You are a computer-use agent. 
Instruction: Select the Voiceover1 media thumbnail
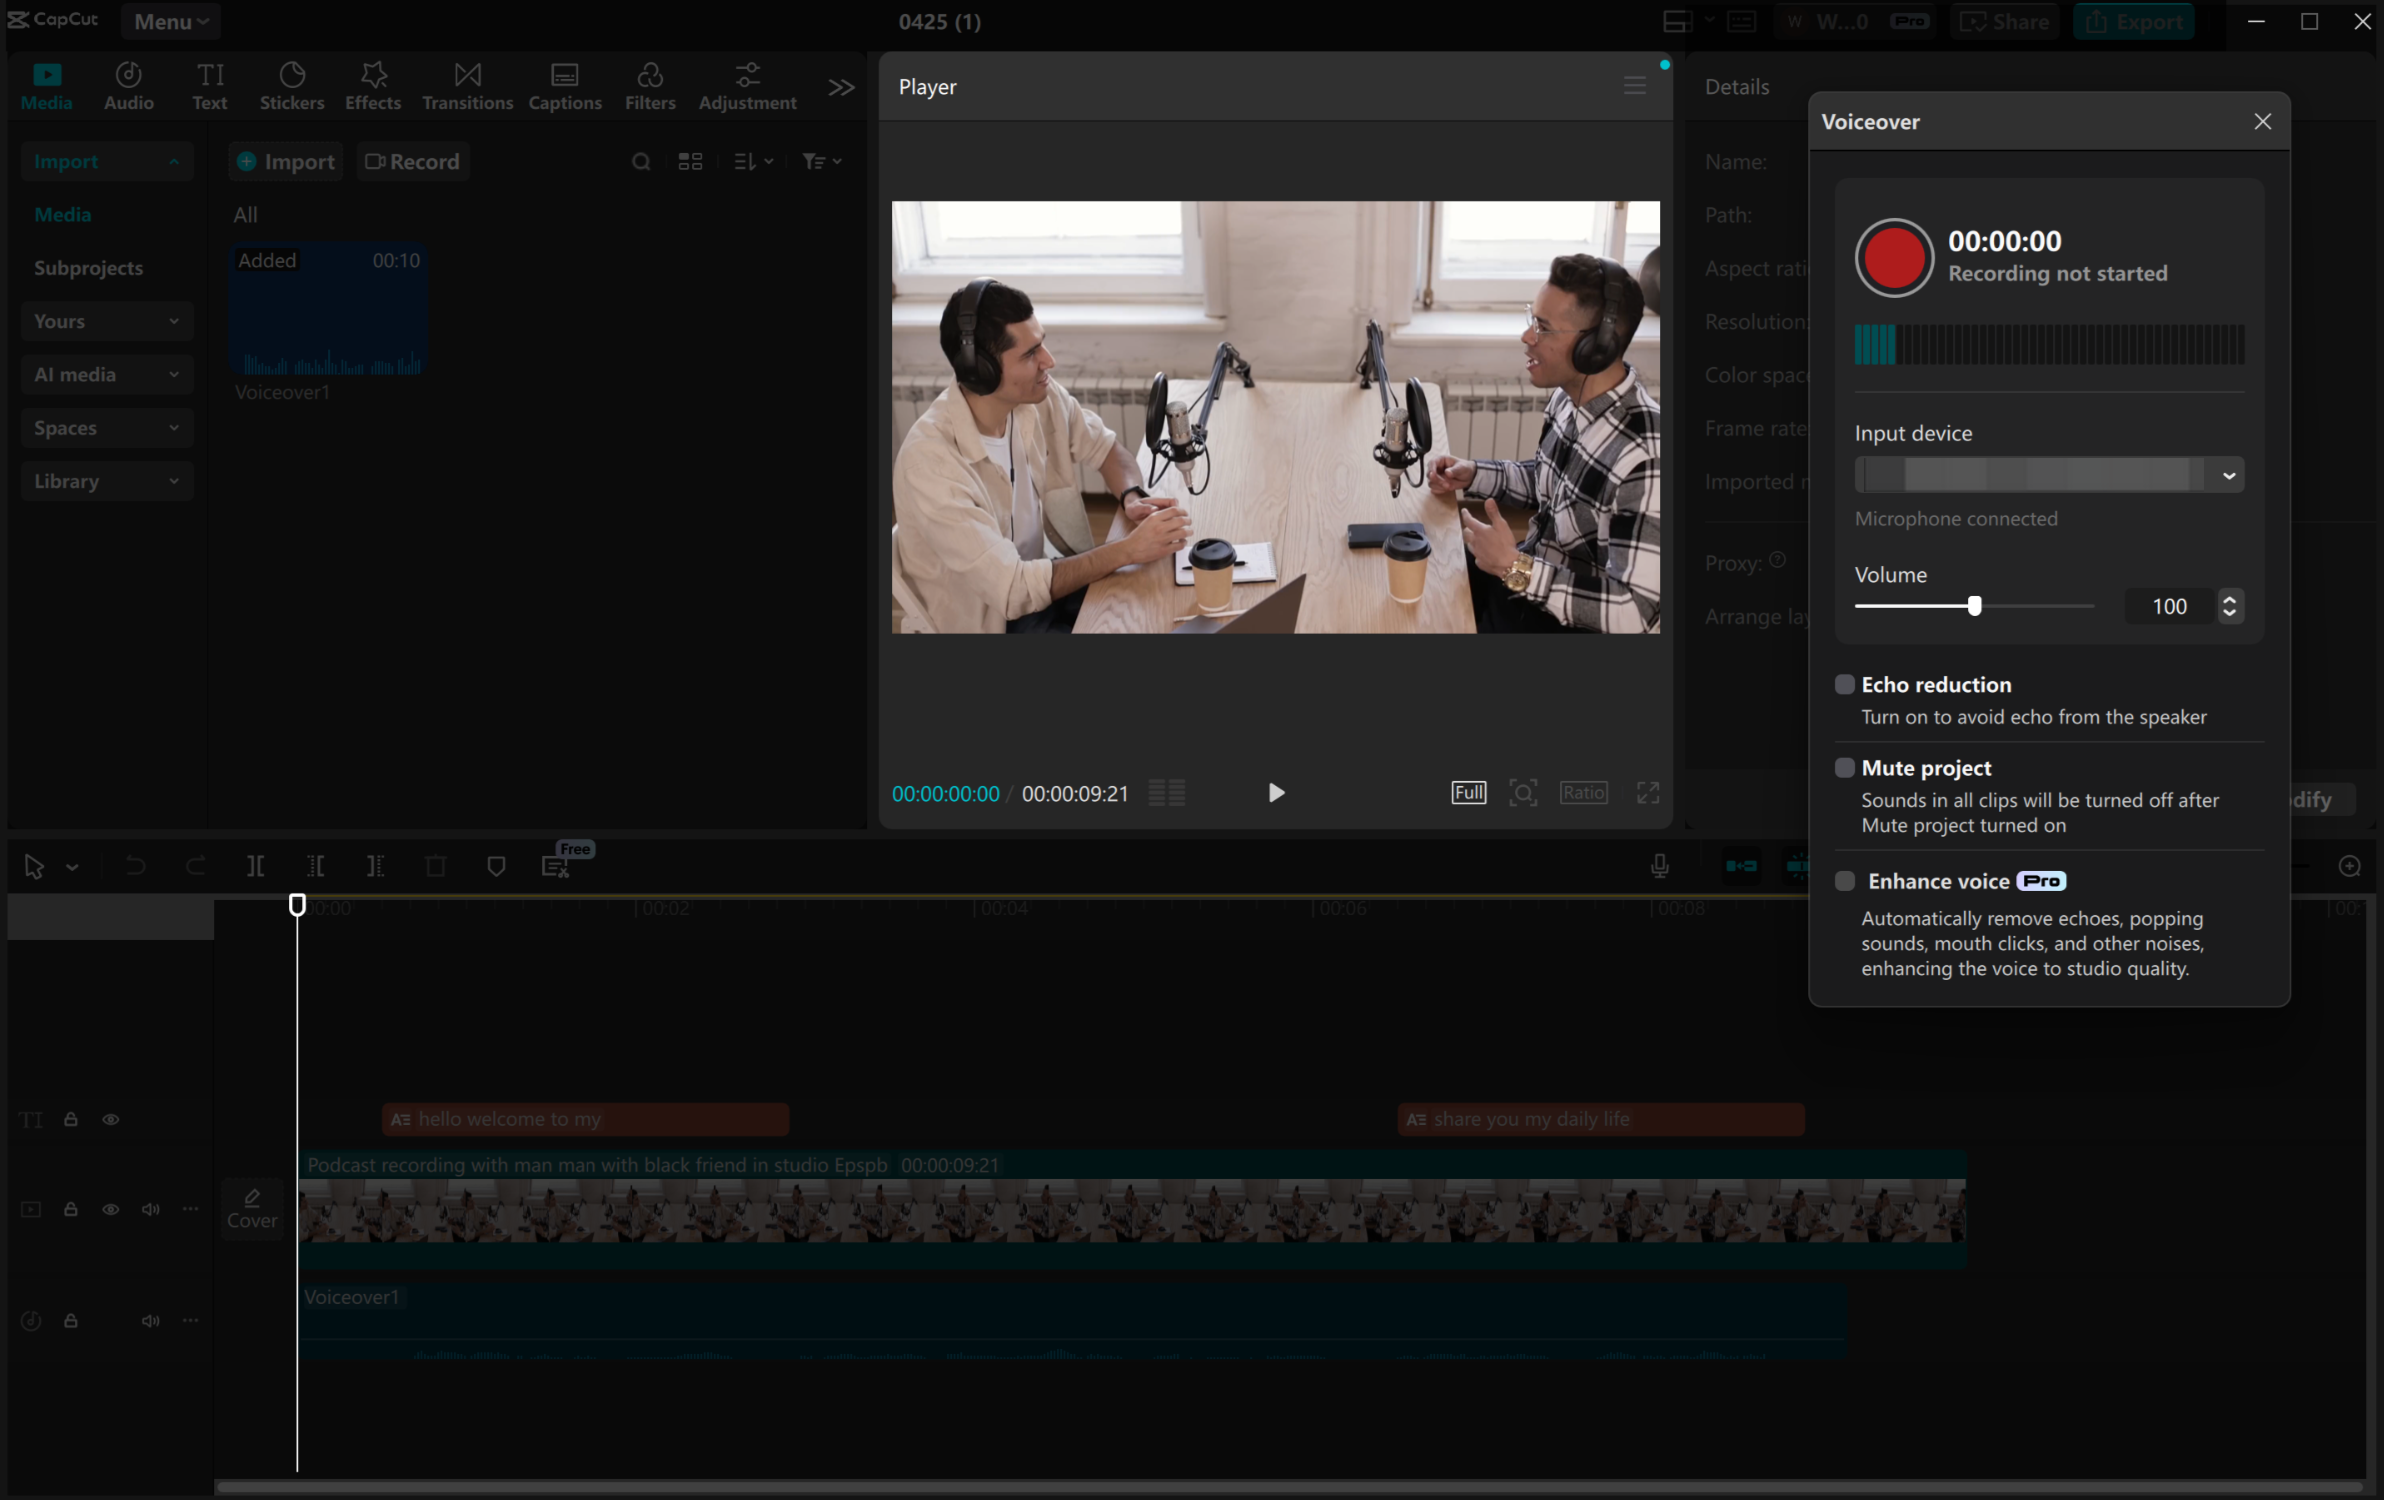coord(328,310)
